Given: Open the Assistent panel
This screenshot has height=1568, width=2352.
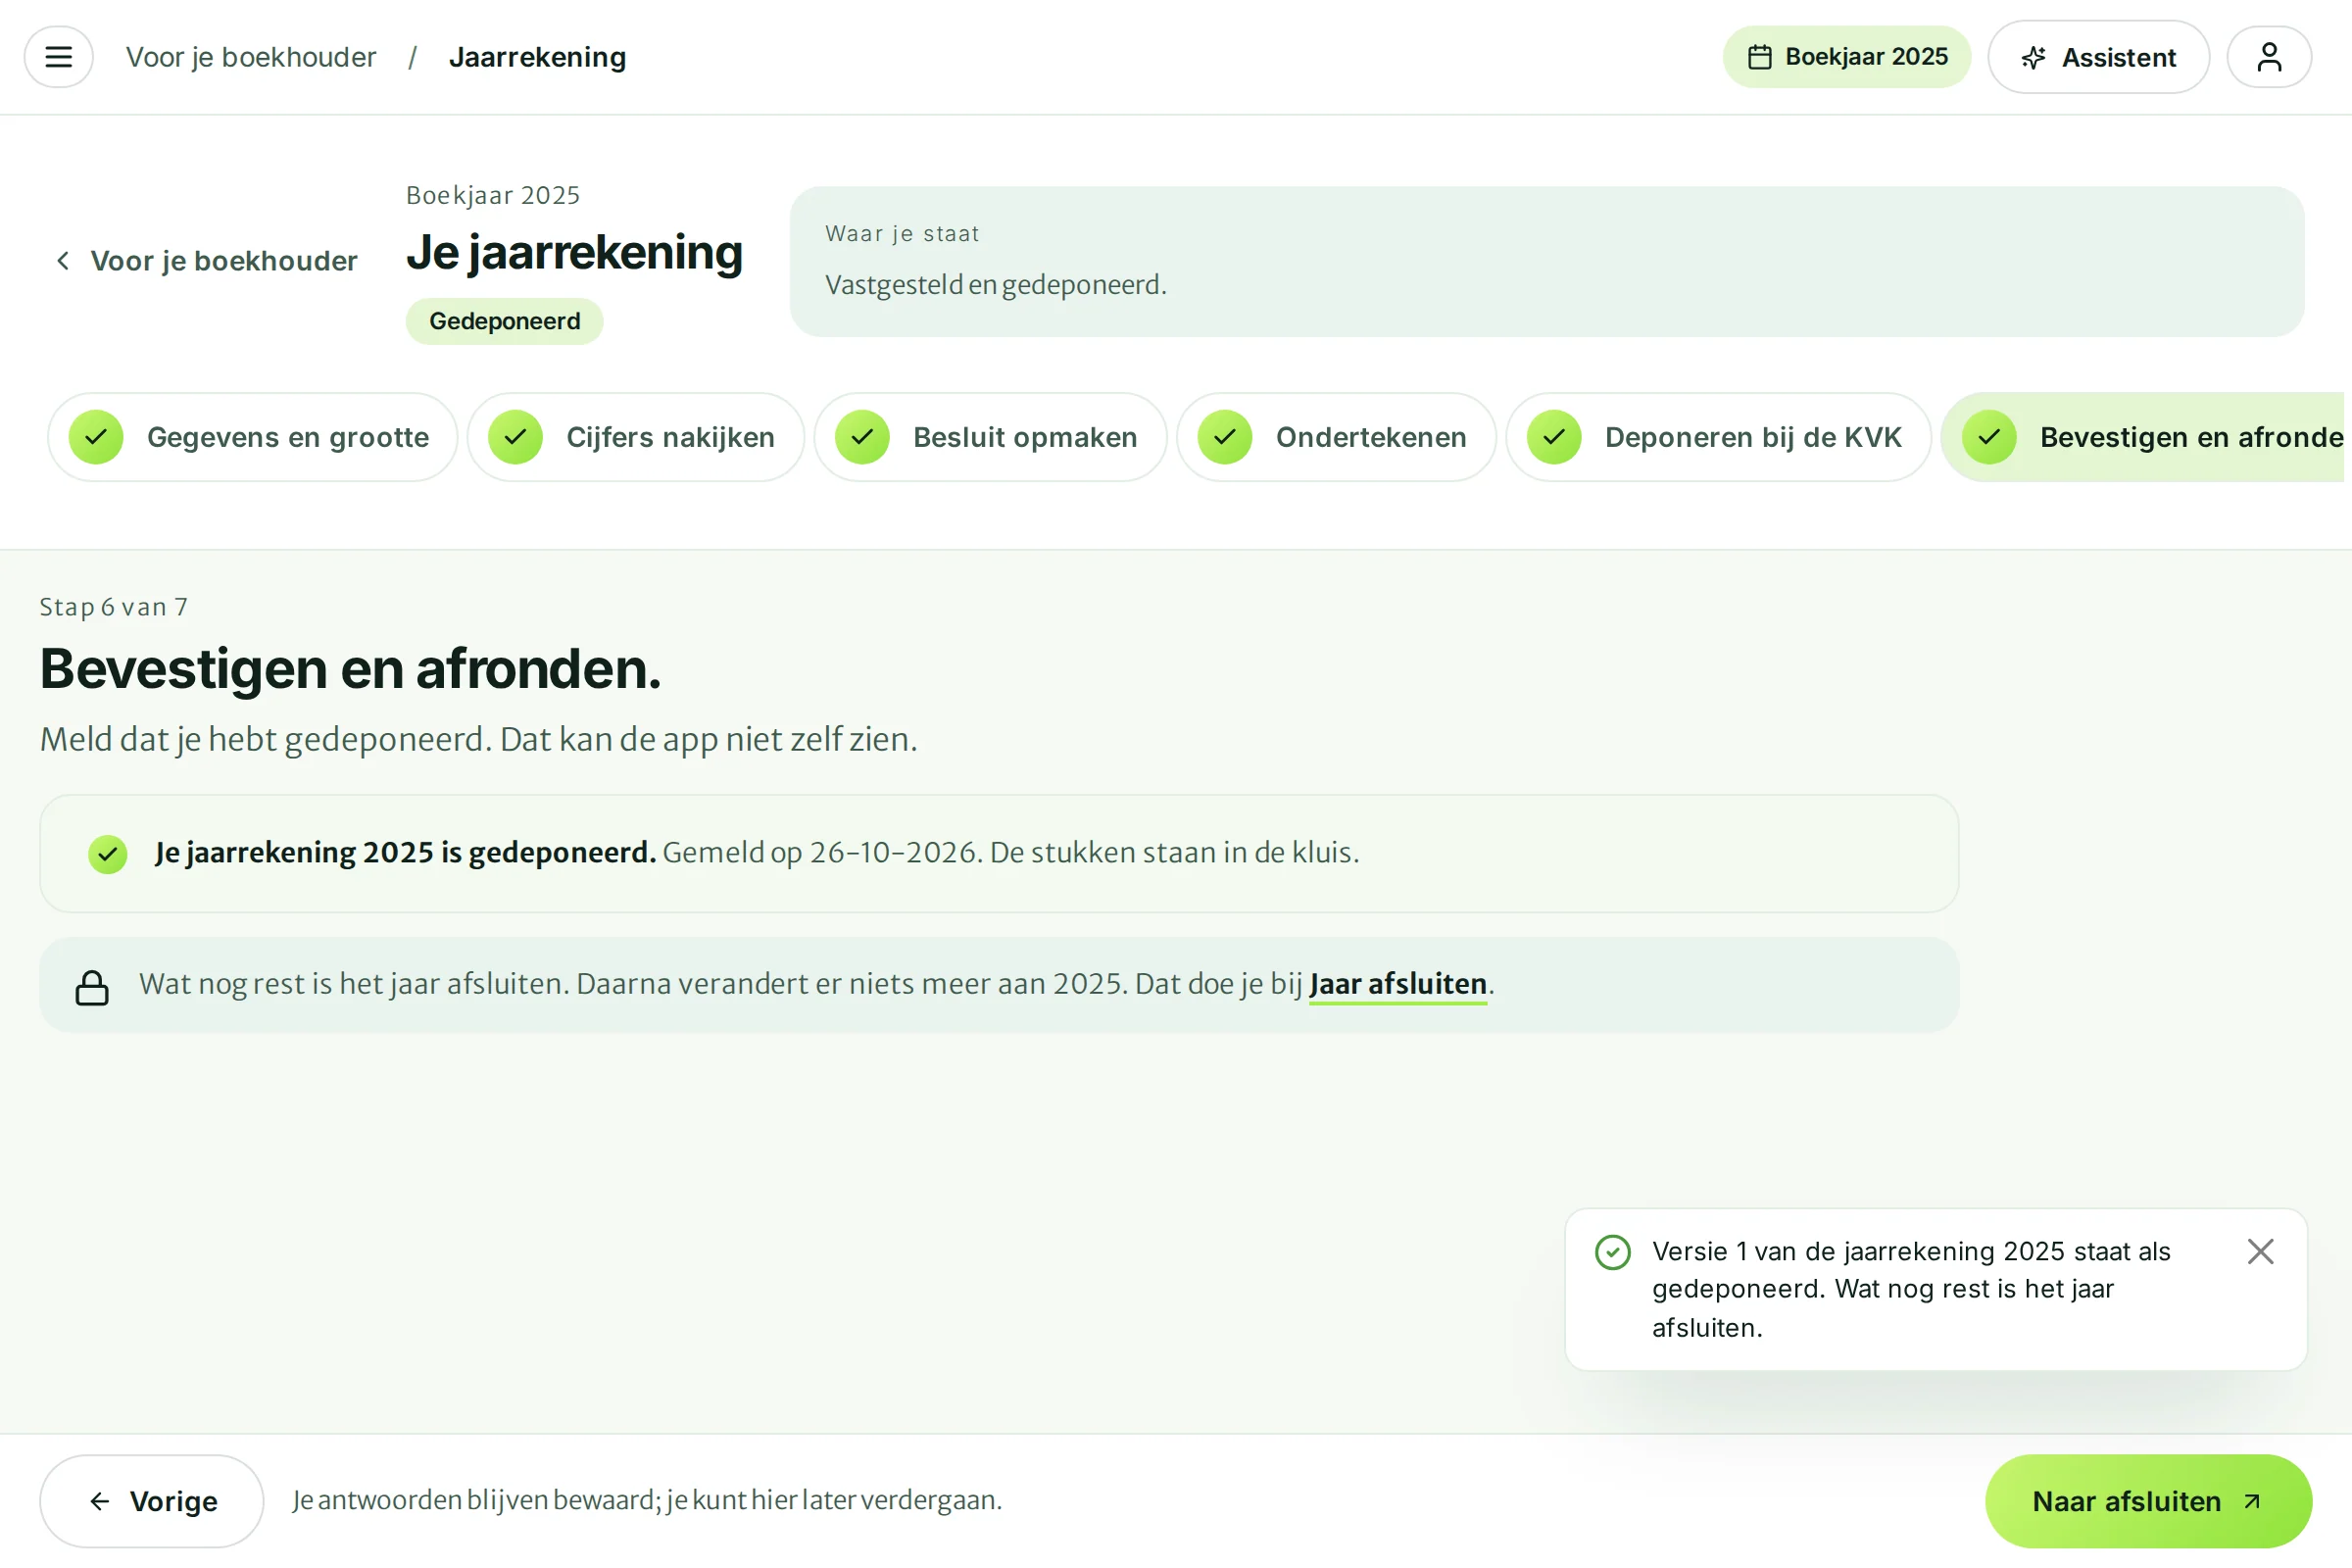Looking at the screenshot, I should (2098, 57).
